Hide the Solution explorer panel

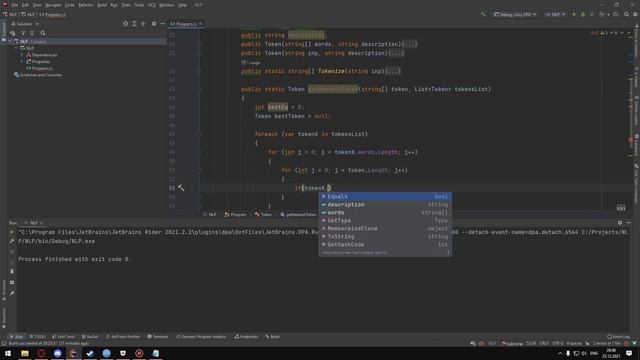coord(162,24)
